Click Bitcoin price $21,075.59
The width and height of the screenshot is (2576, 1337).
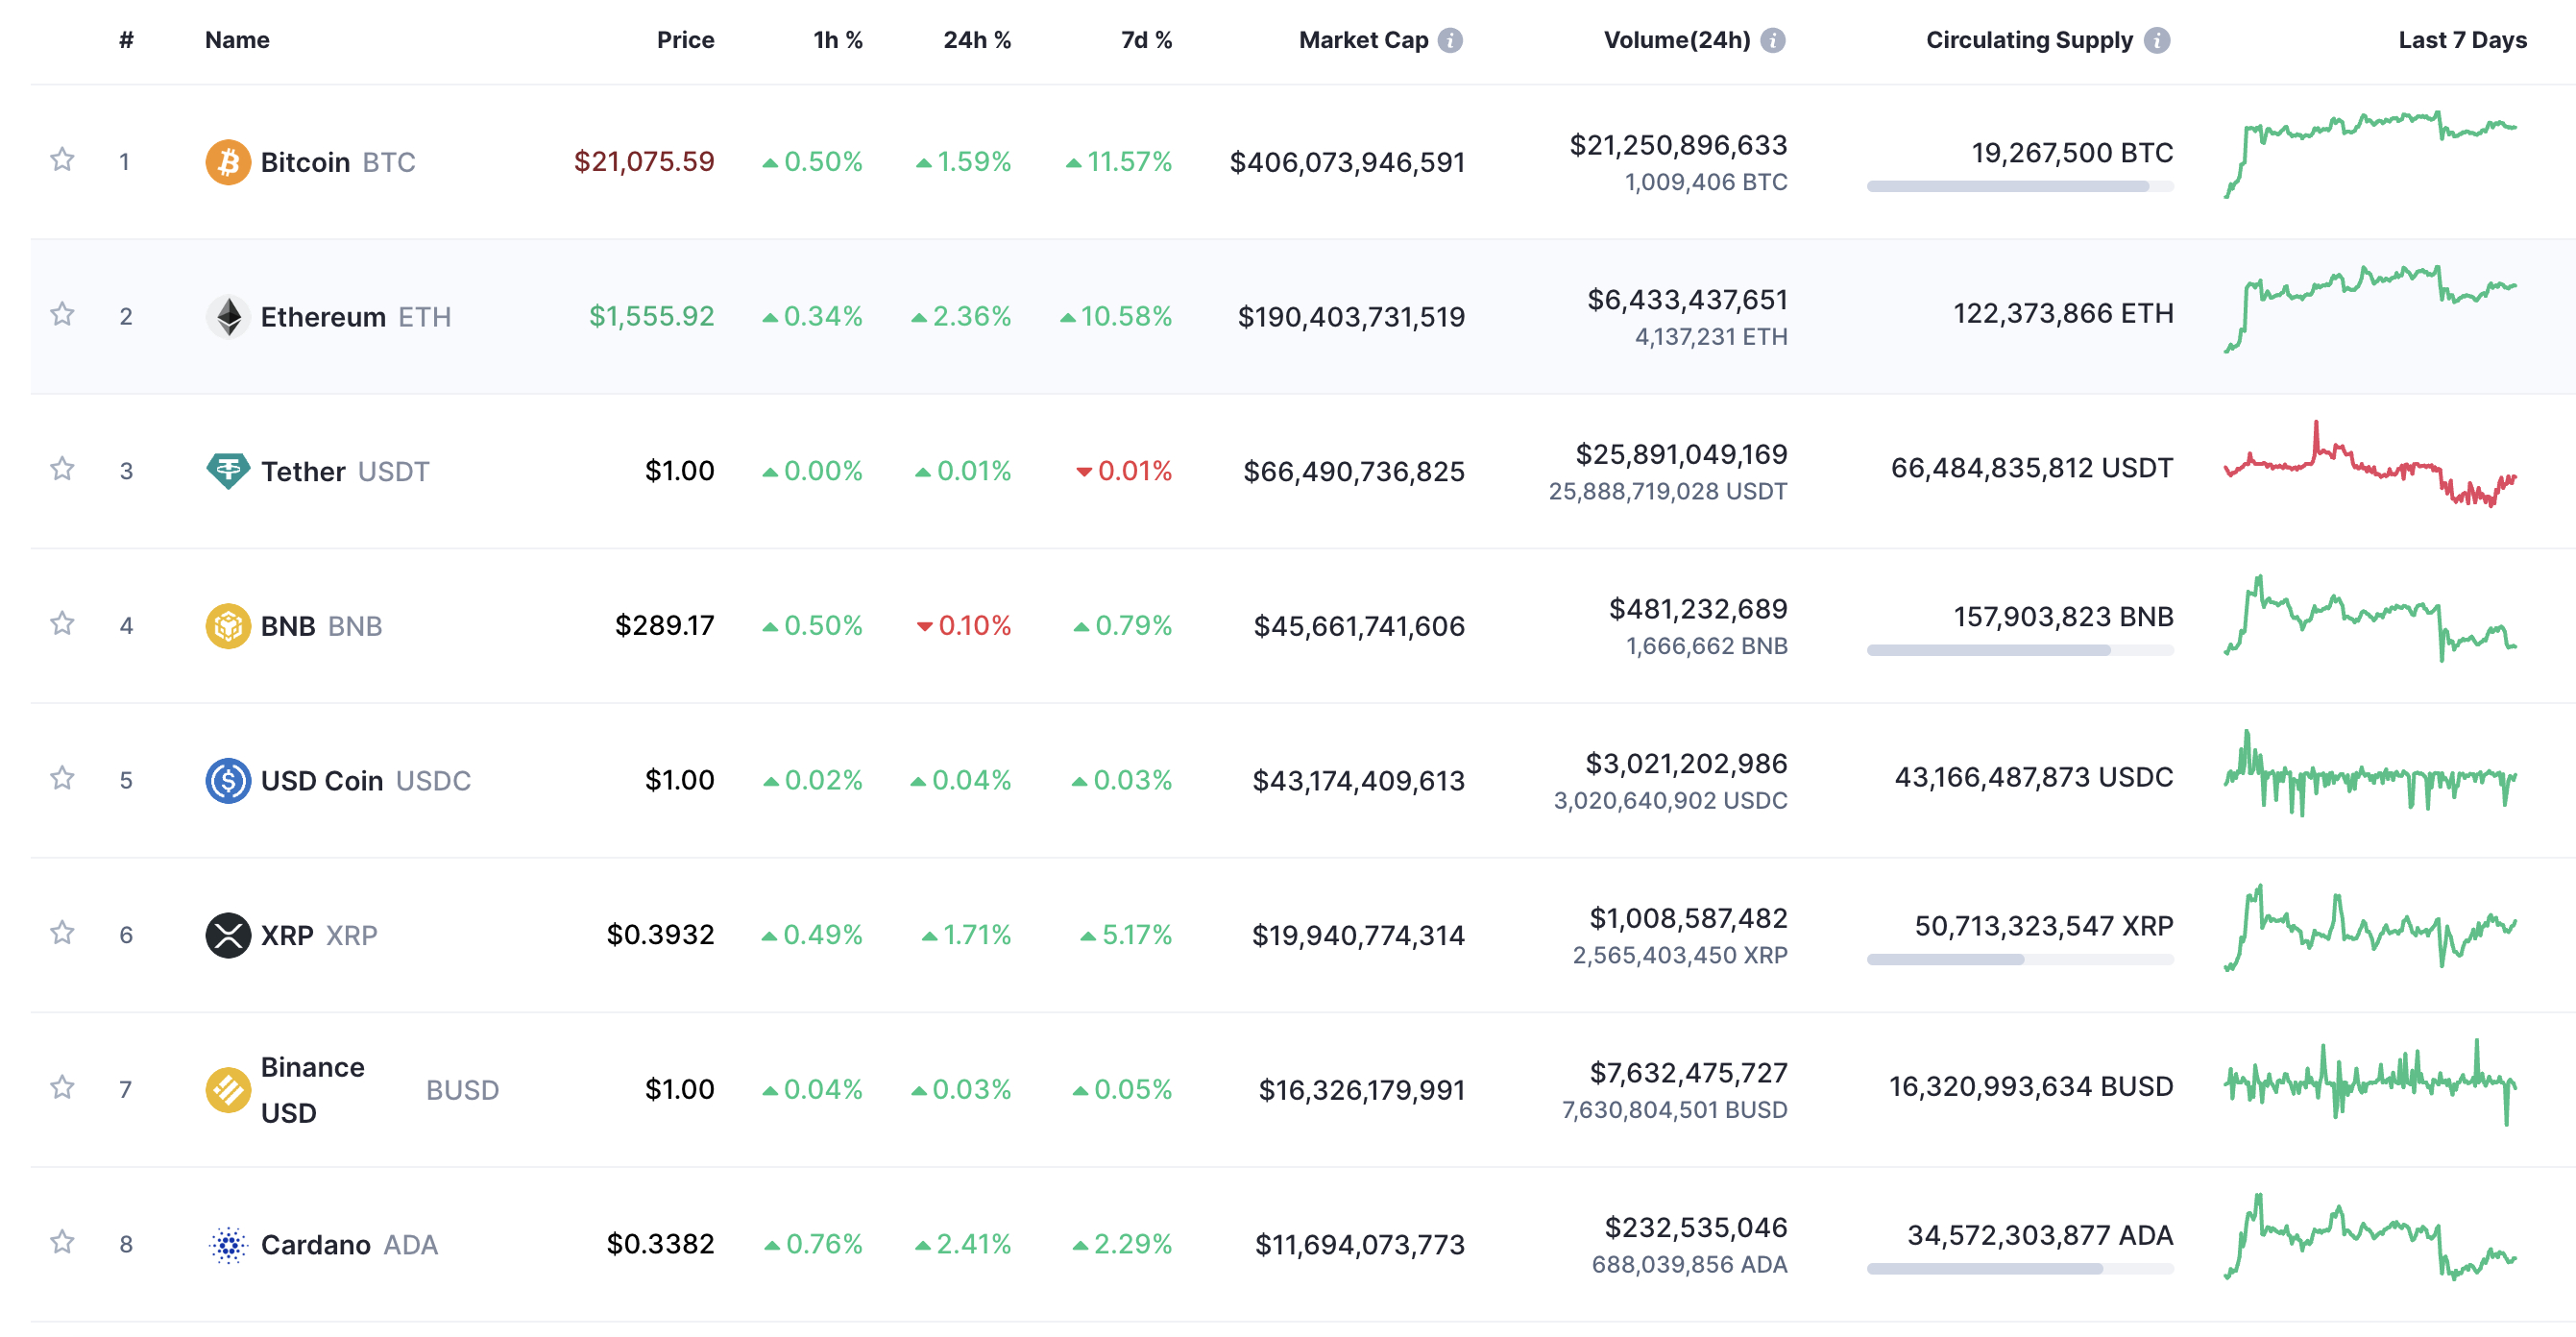(644, 161)
